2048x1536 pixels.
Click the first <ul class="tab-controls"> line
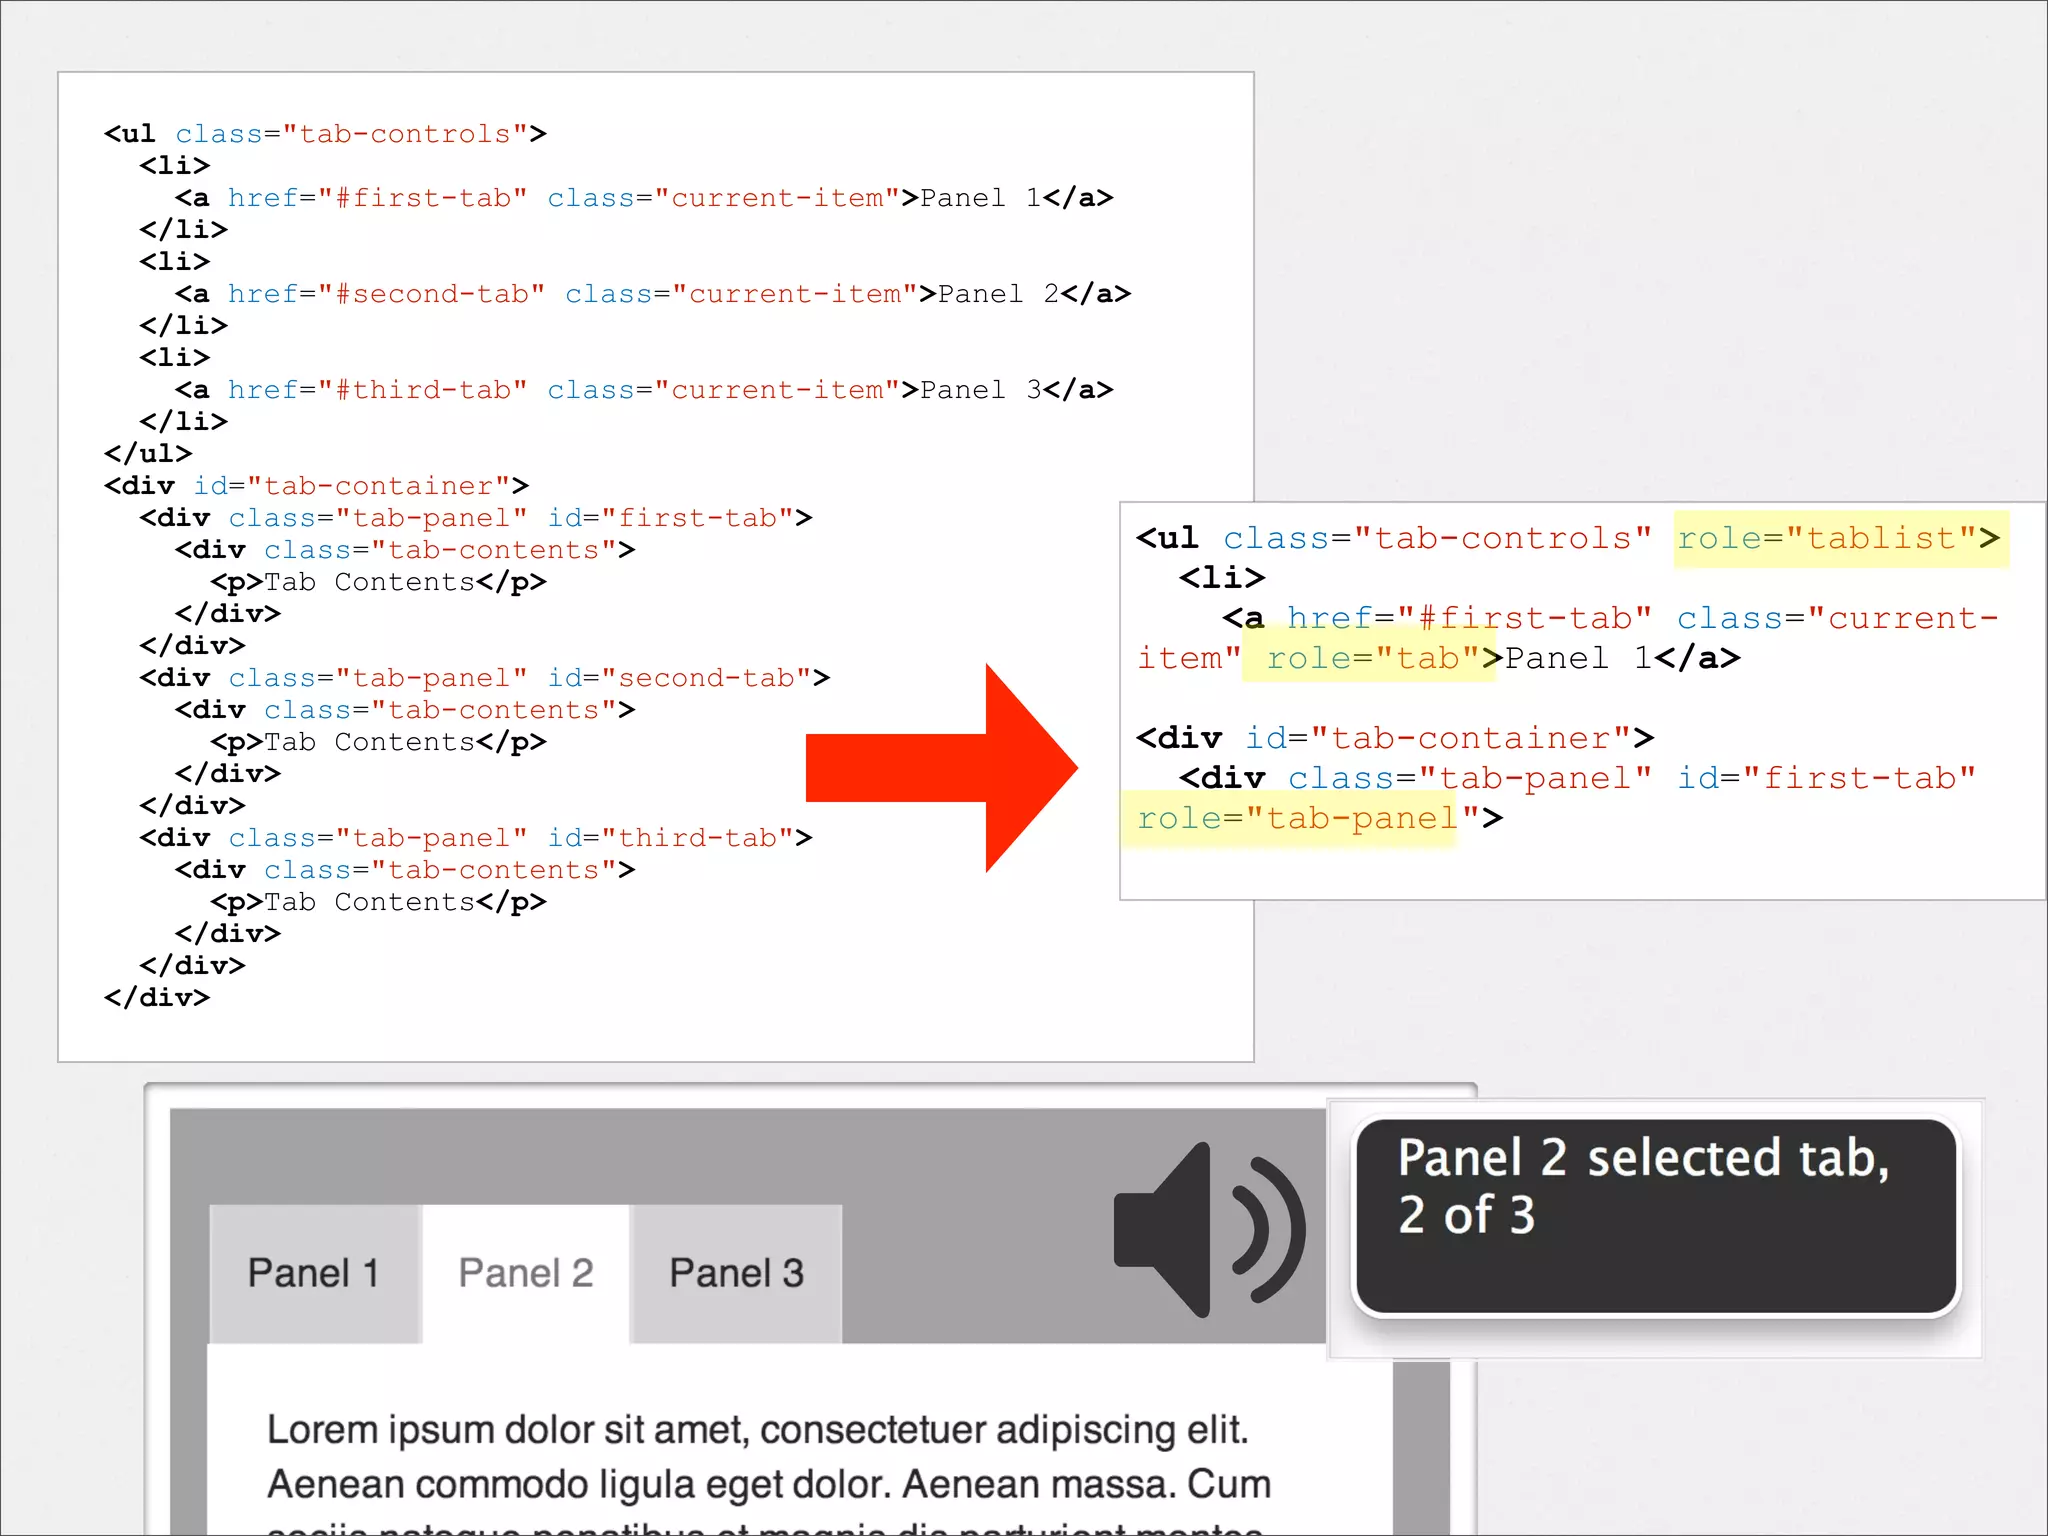(325, 134)
